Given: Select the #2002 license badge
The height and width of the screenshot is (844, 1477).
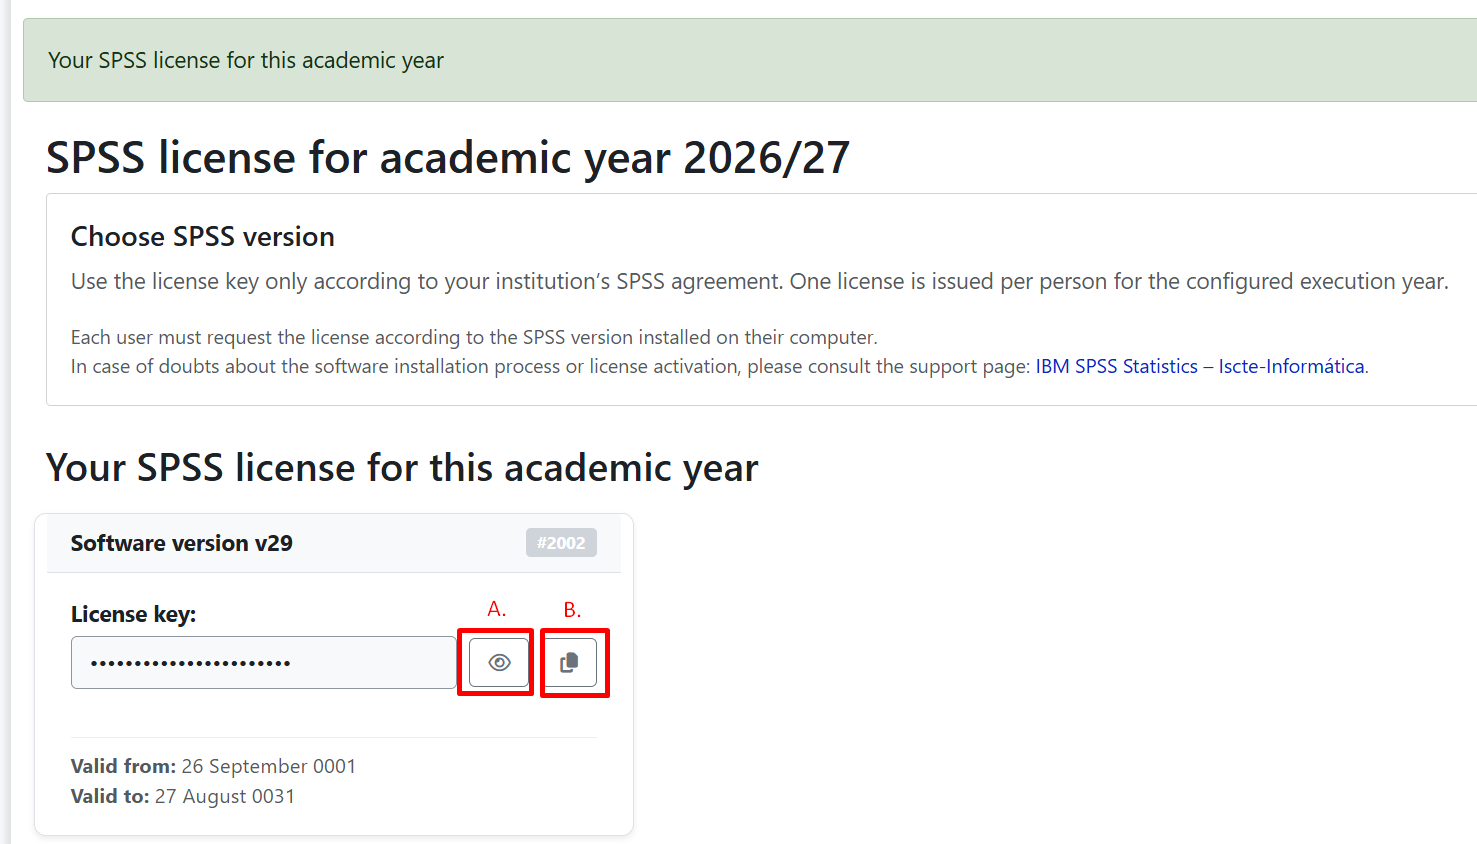Looking at the screenshot, I should coord(561,543).
